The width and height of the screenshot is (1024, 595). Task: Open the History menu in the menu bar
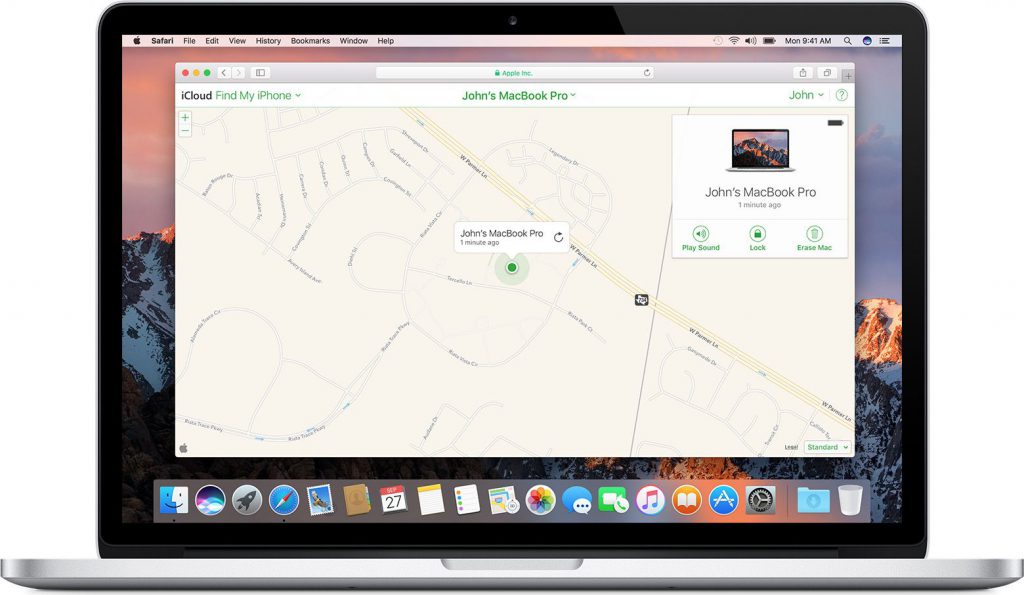coord(267,41)
